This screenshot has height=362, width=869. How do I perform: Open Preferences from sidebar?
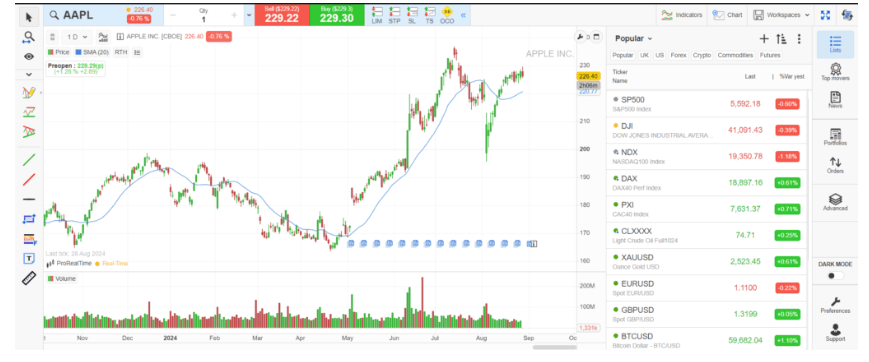(x=836, y=304)
